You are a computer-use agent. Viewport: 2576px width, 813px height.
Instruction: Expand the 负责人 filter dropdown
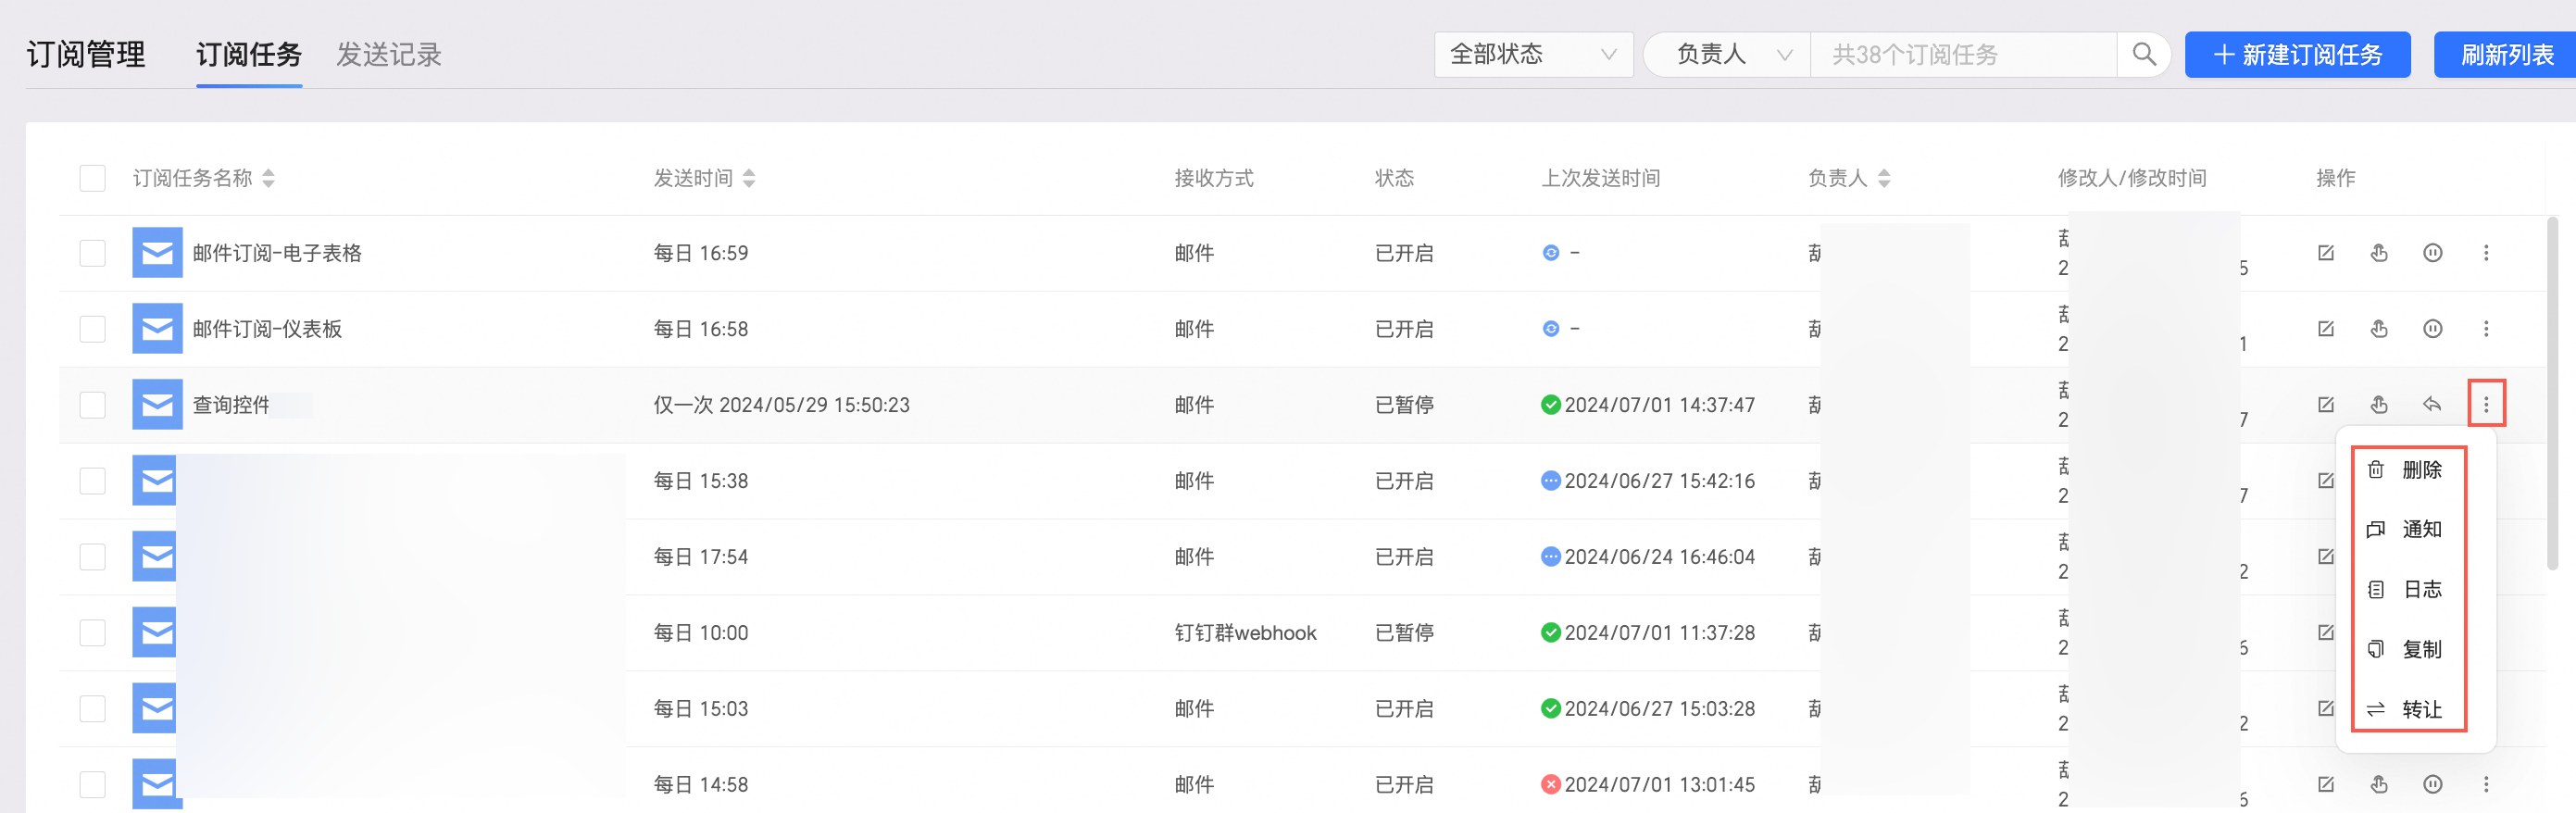[1728, 54]
